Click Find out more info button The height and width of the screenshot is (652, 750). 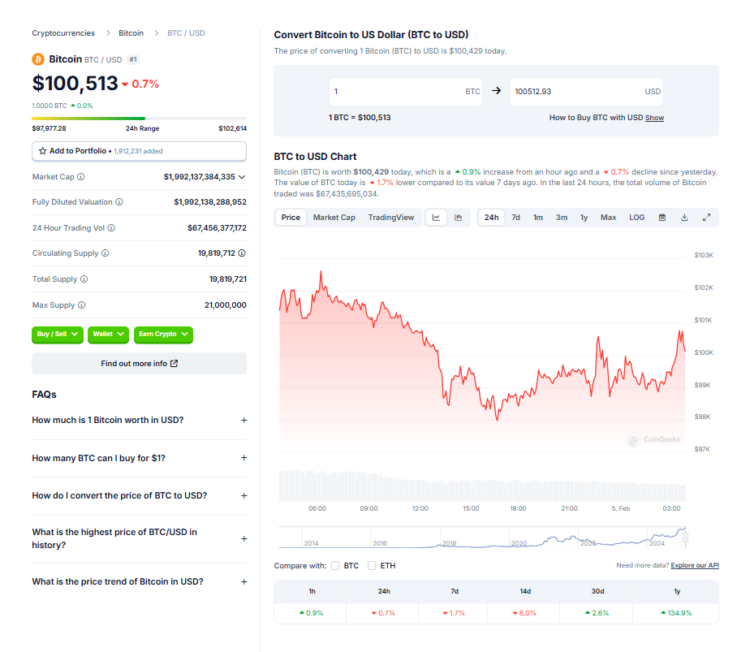(139, 364)
